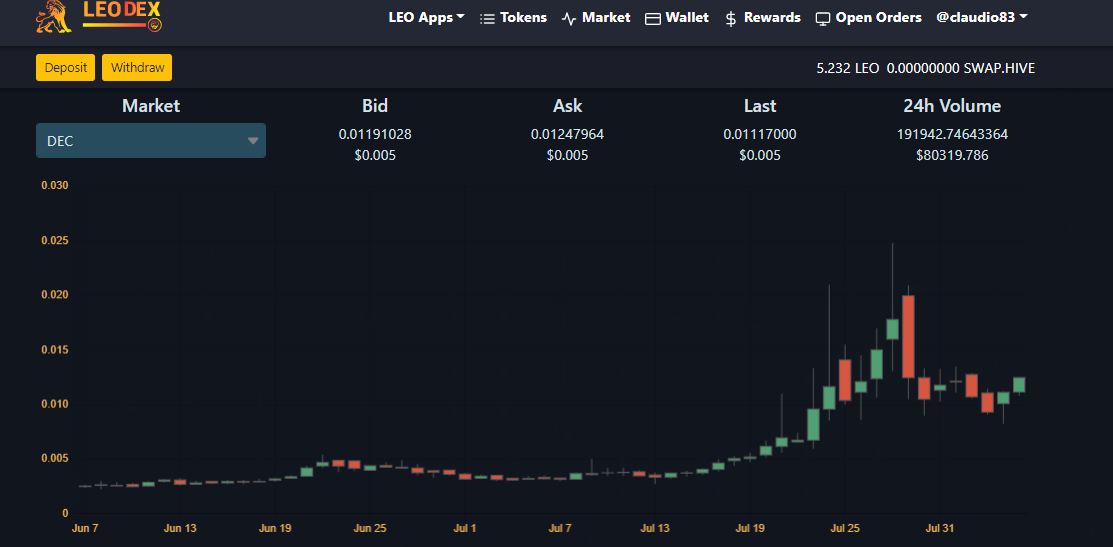Open the @claudio83 account menu
This screenshot has height=547, width=1113.
(982, 18)
